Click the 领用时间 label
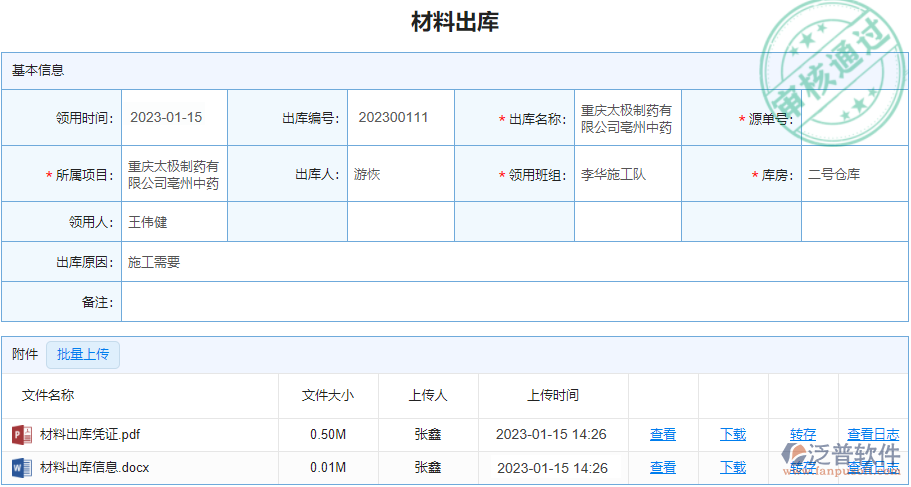This screenshot has width=911, height=487. tap(85, 119)
